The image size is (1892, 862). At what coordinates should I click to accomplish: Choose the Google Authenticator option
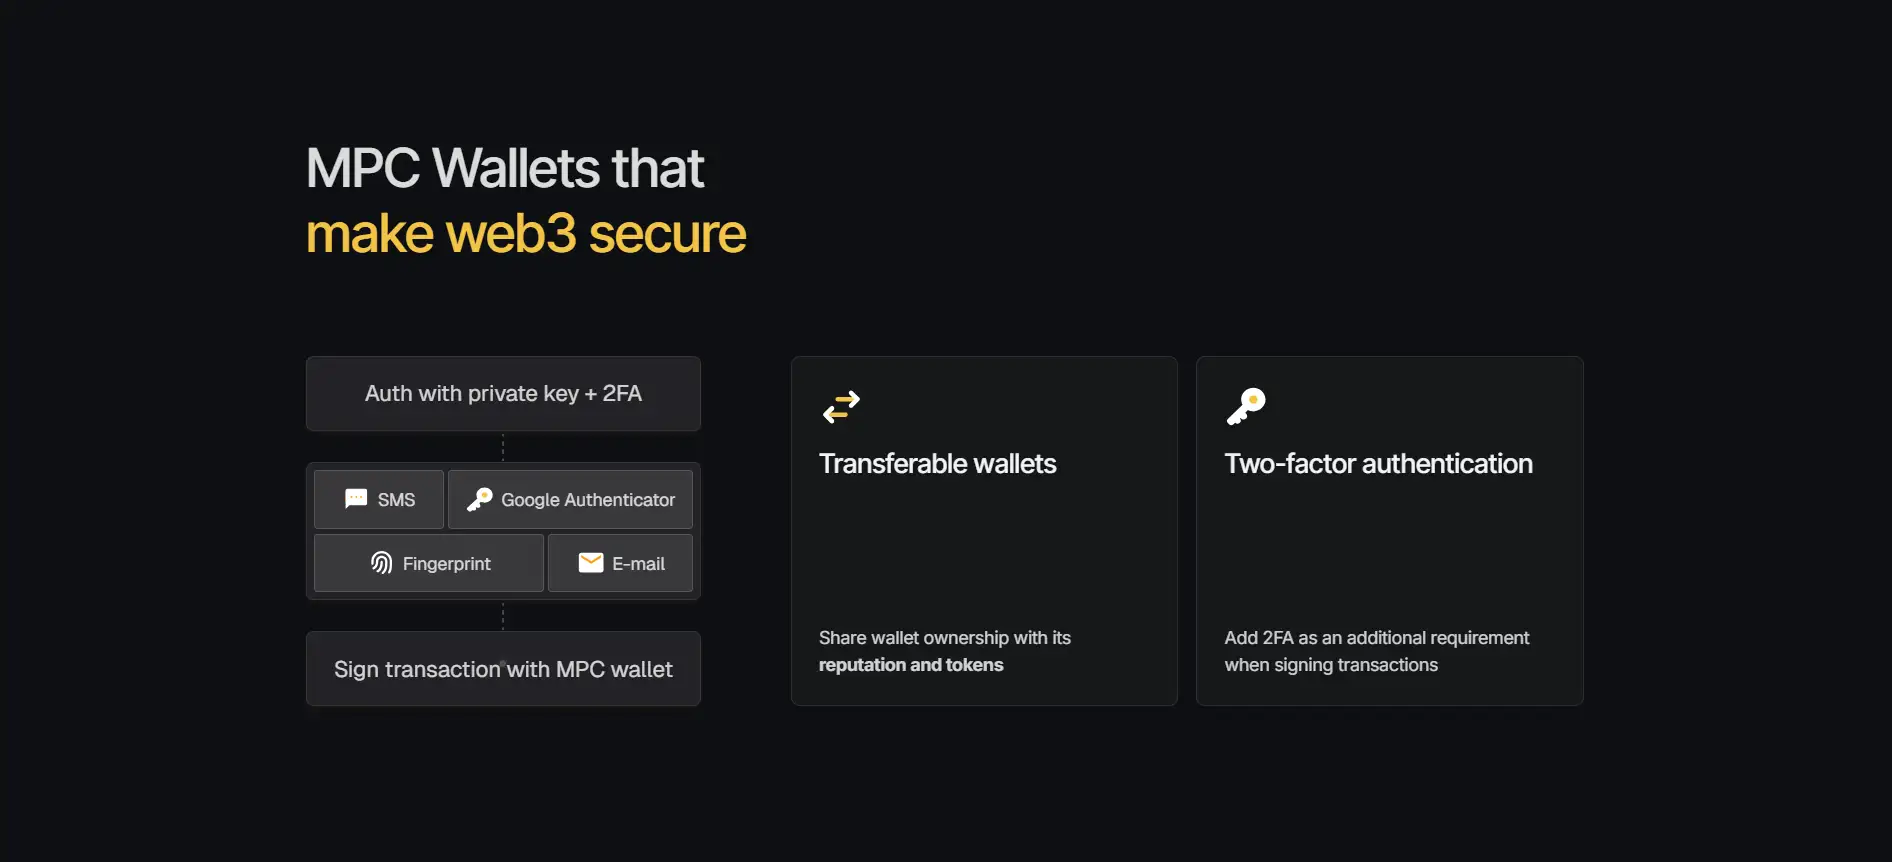pos(570,499)
